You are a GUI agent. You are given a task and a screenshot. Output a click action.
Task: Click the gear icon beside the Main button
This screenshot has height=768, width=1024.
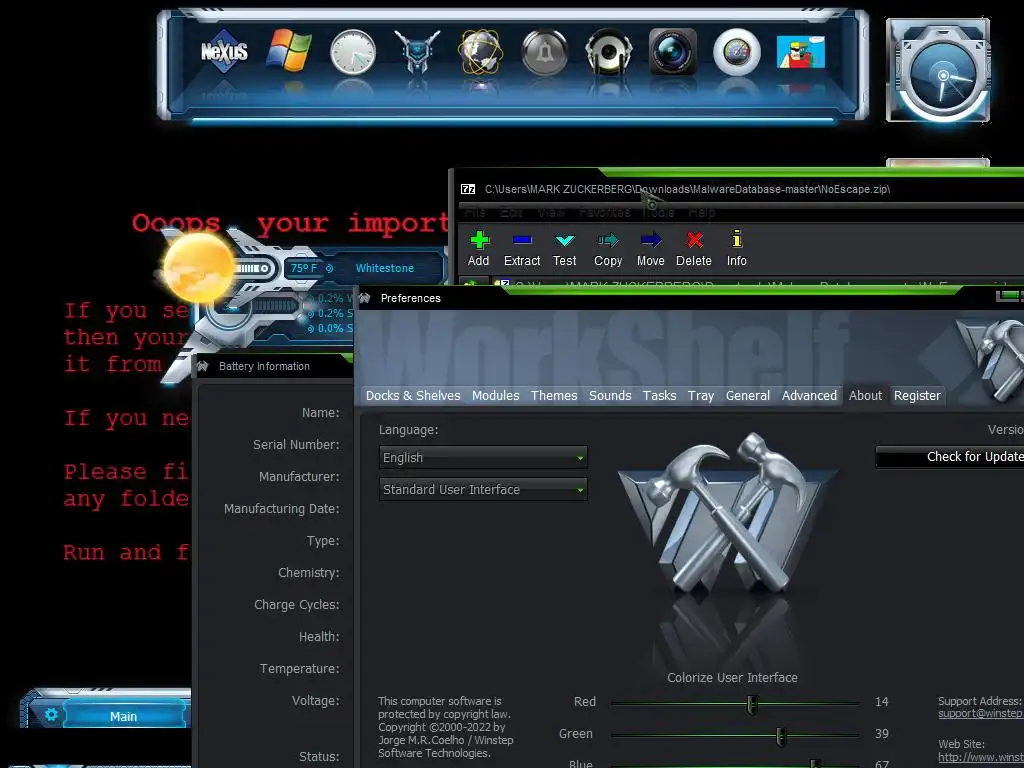click(x=51, y=714)
